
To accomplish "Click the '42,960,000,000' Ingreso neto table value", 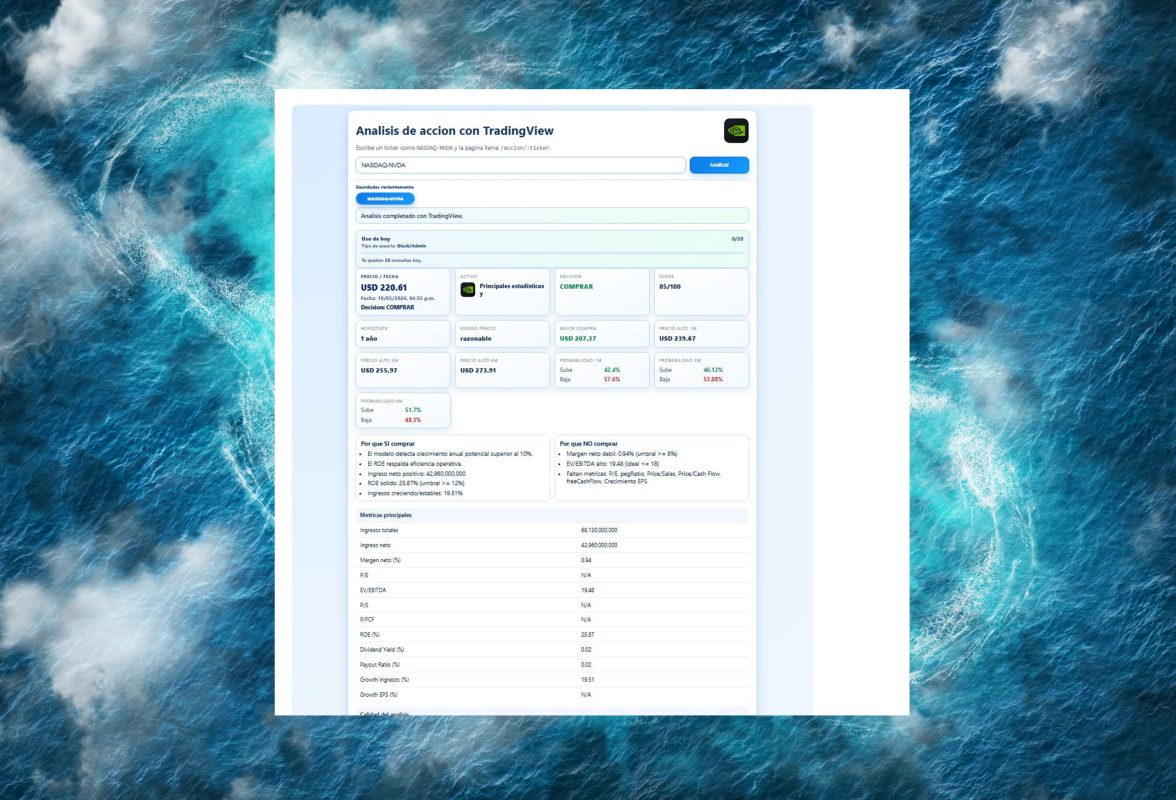I will pyautogui.click(x=599, y=545).
